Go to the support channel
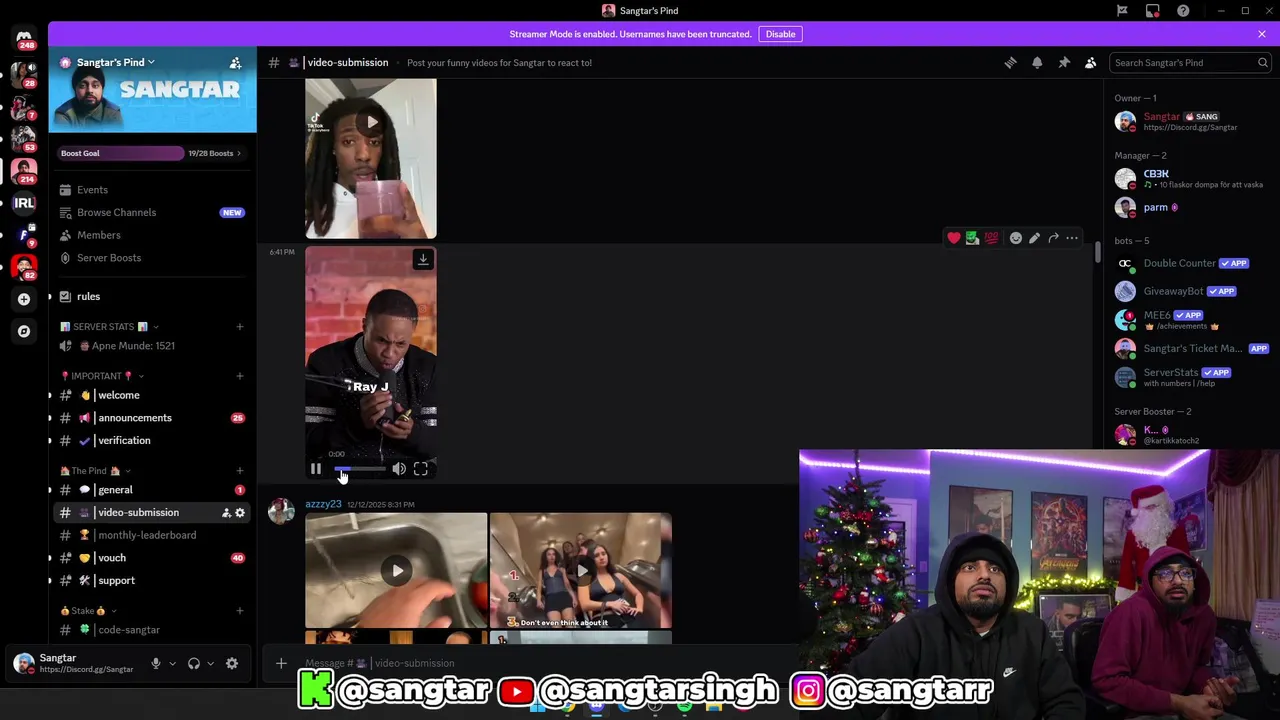This screenshot has height=720, width=1280. point(152,581)
